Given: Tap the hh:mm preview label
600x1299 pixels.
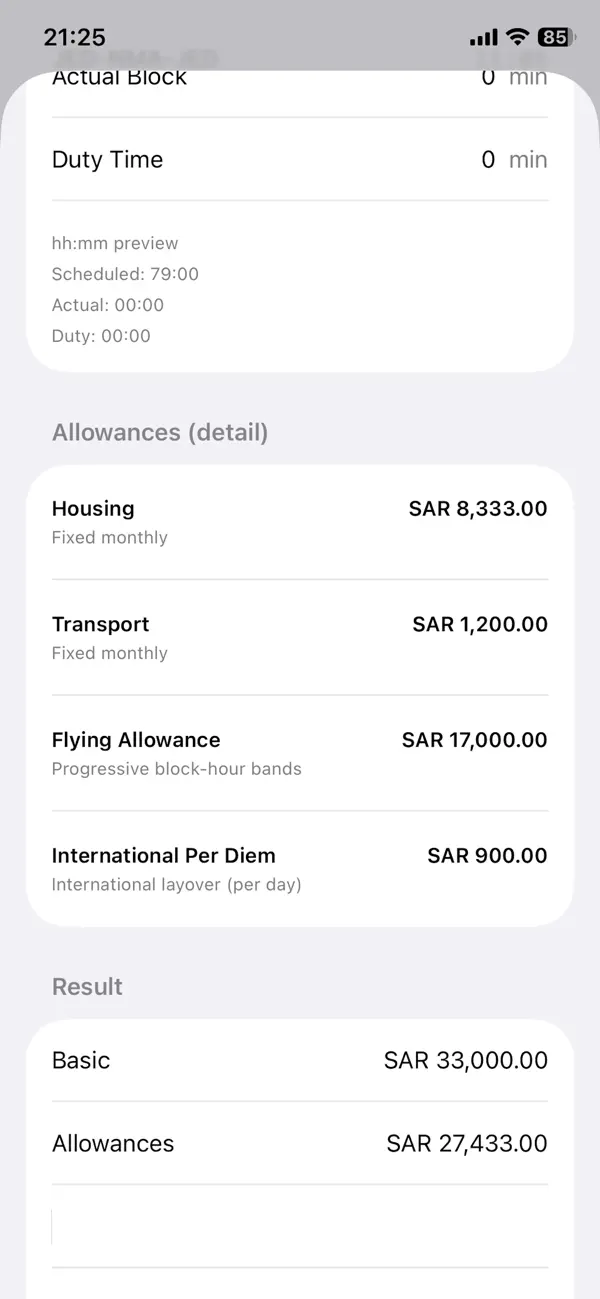Looking at the screenshot, I should coord(114,243).
